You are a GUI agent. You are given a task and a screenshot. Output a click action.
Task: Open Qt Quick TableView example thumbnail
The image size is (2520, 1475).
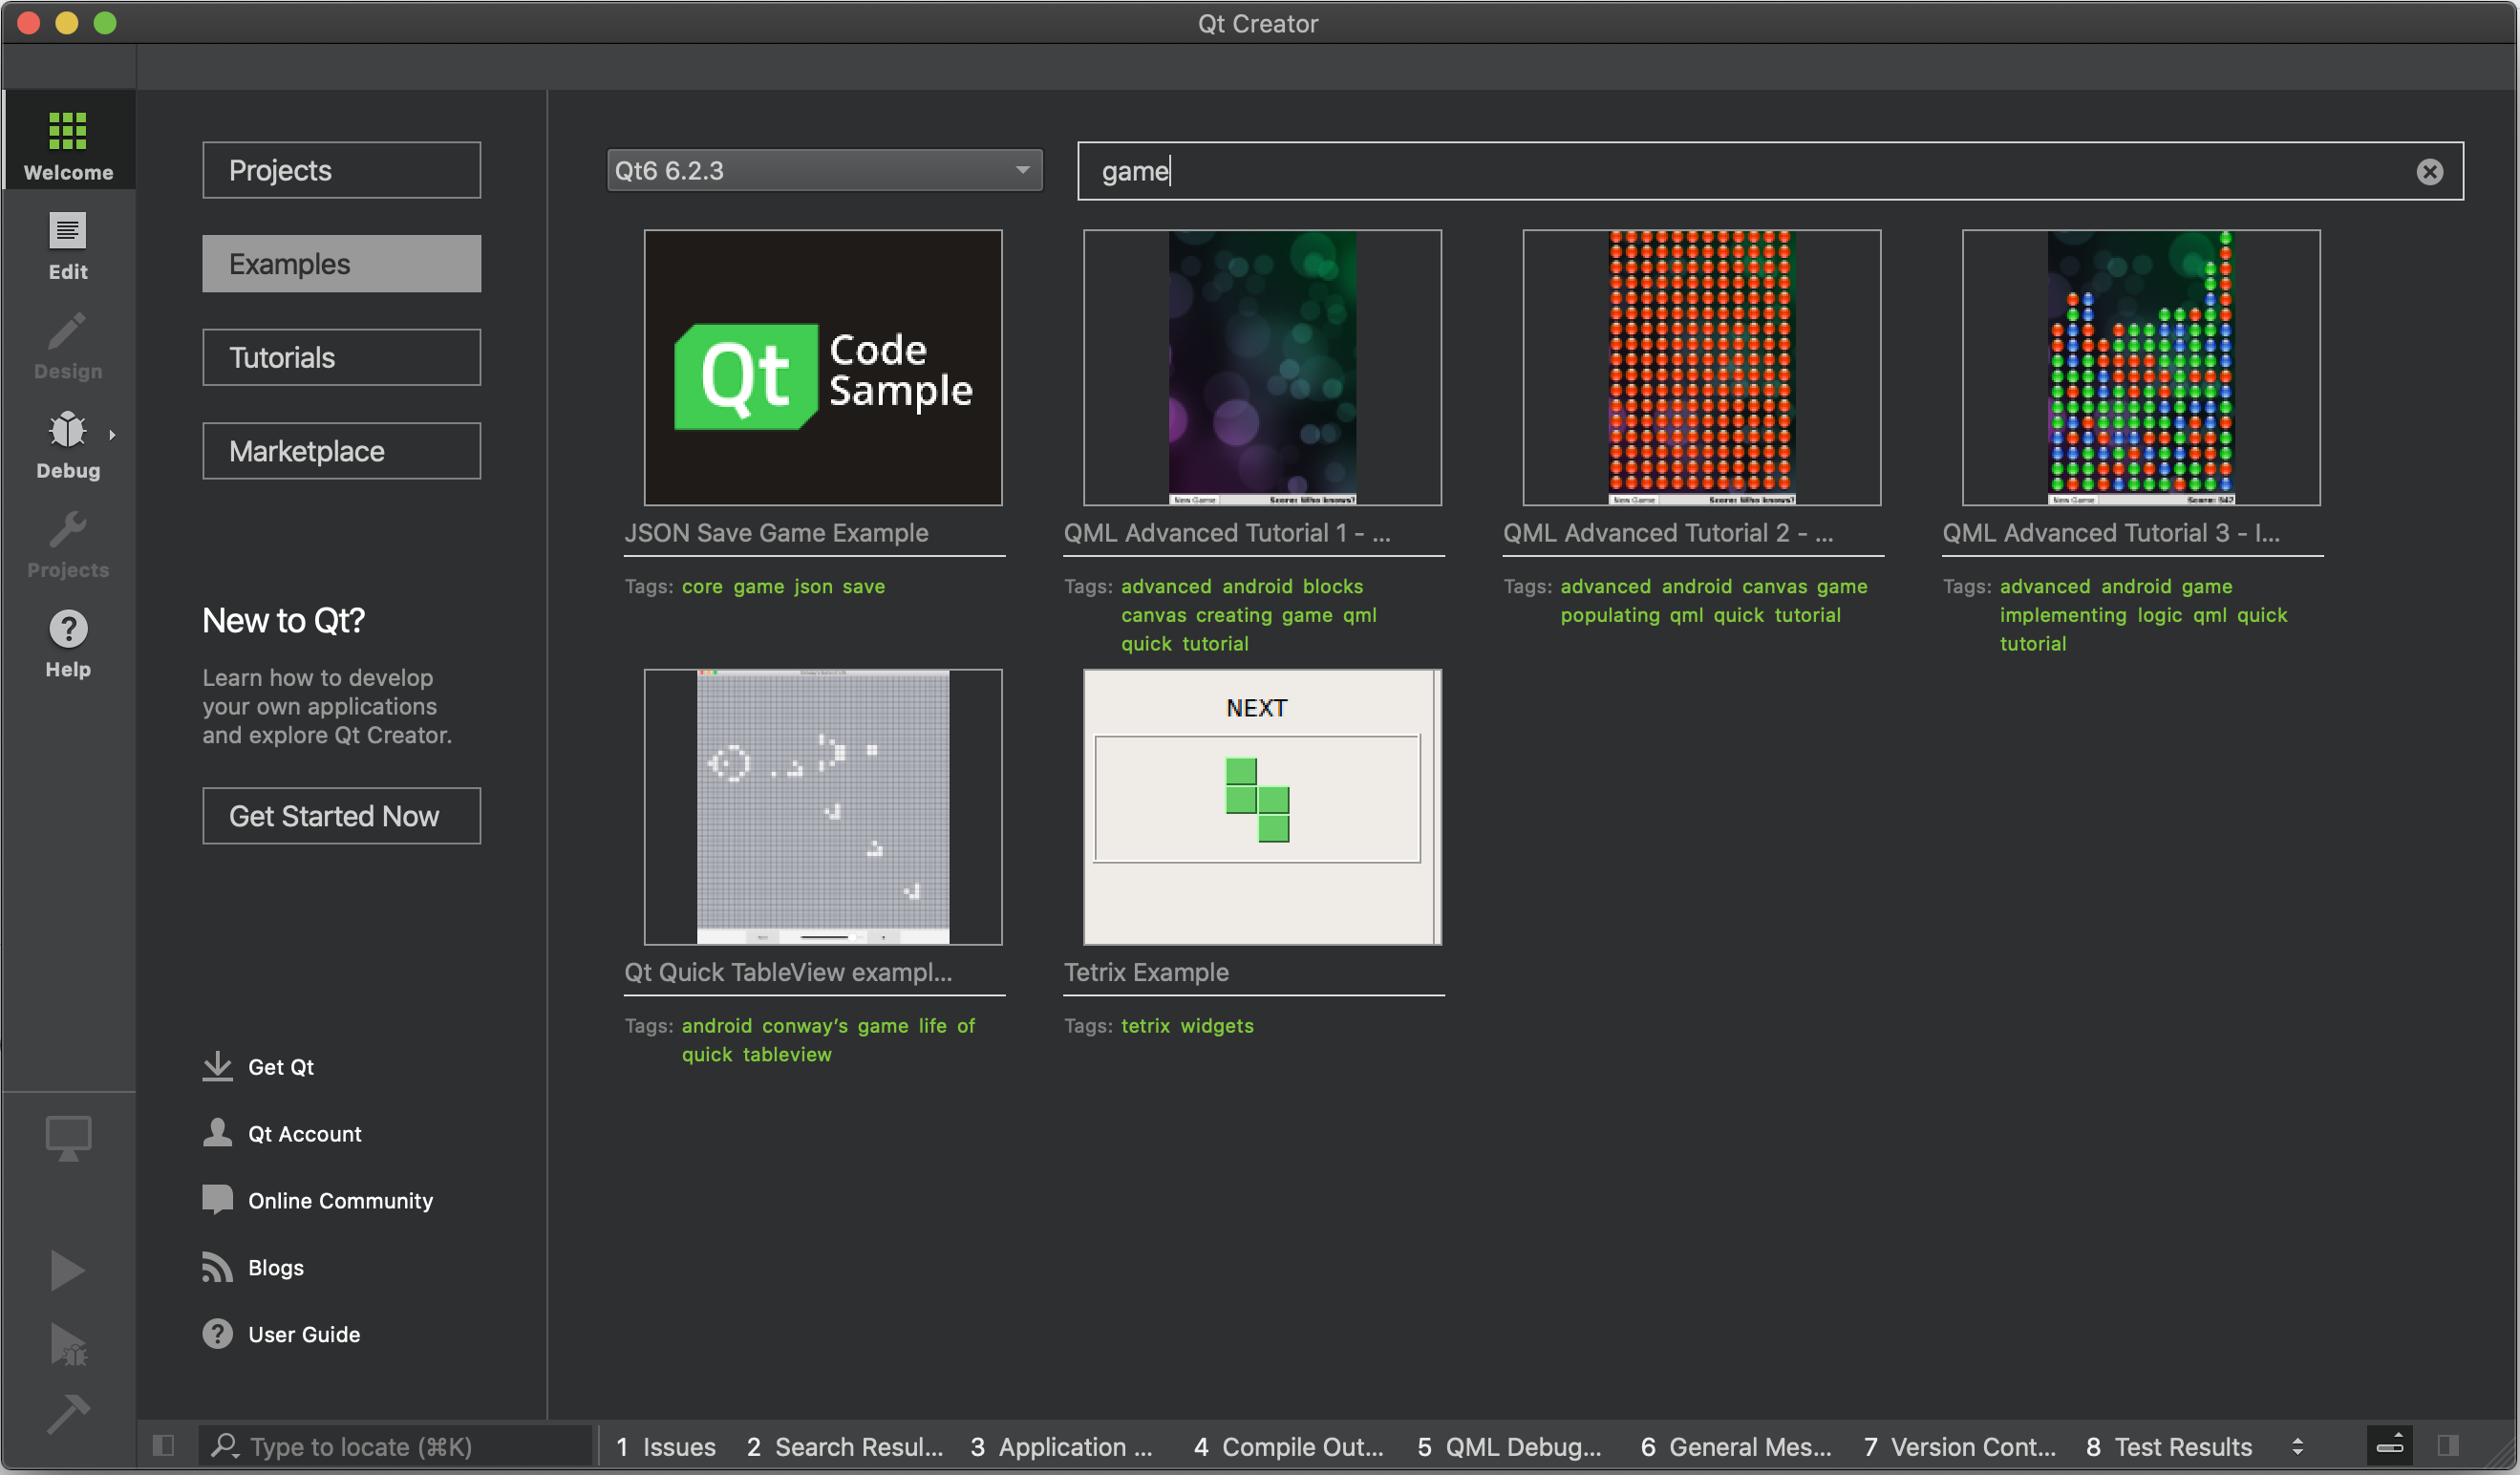(x=823, y=807)
